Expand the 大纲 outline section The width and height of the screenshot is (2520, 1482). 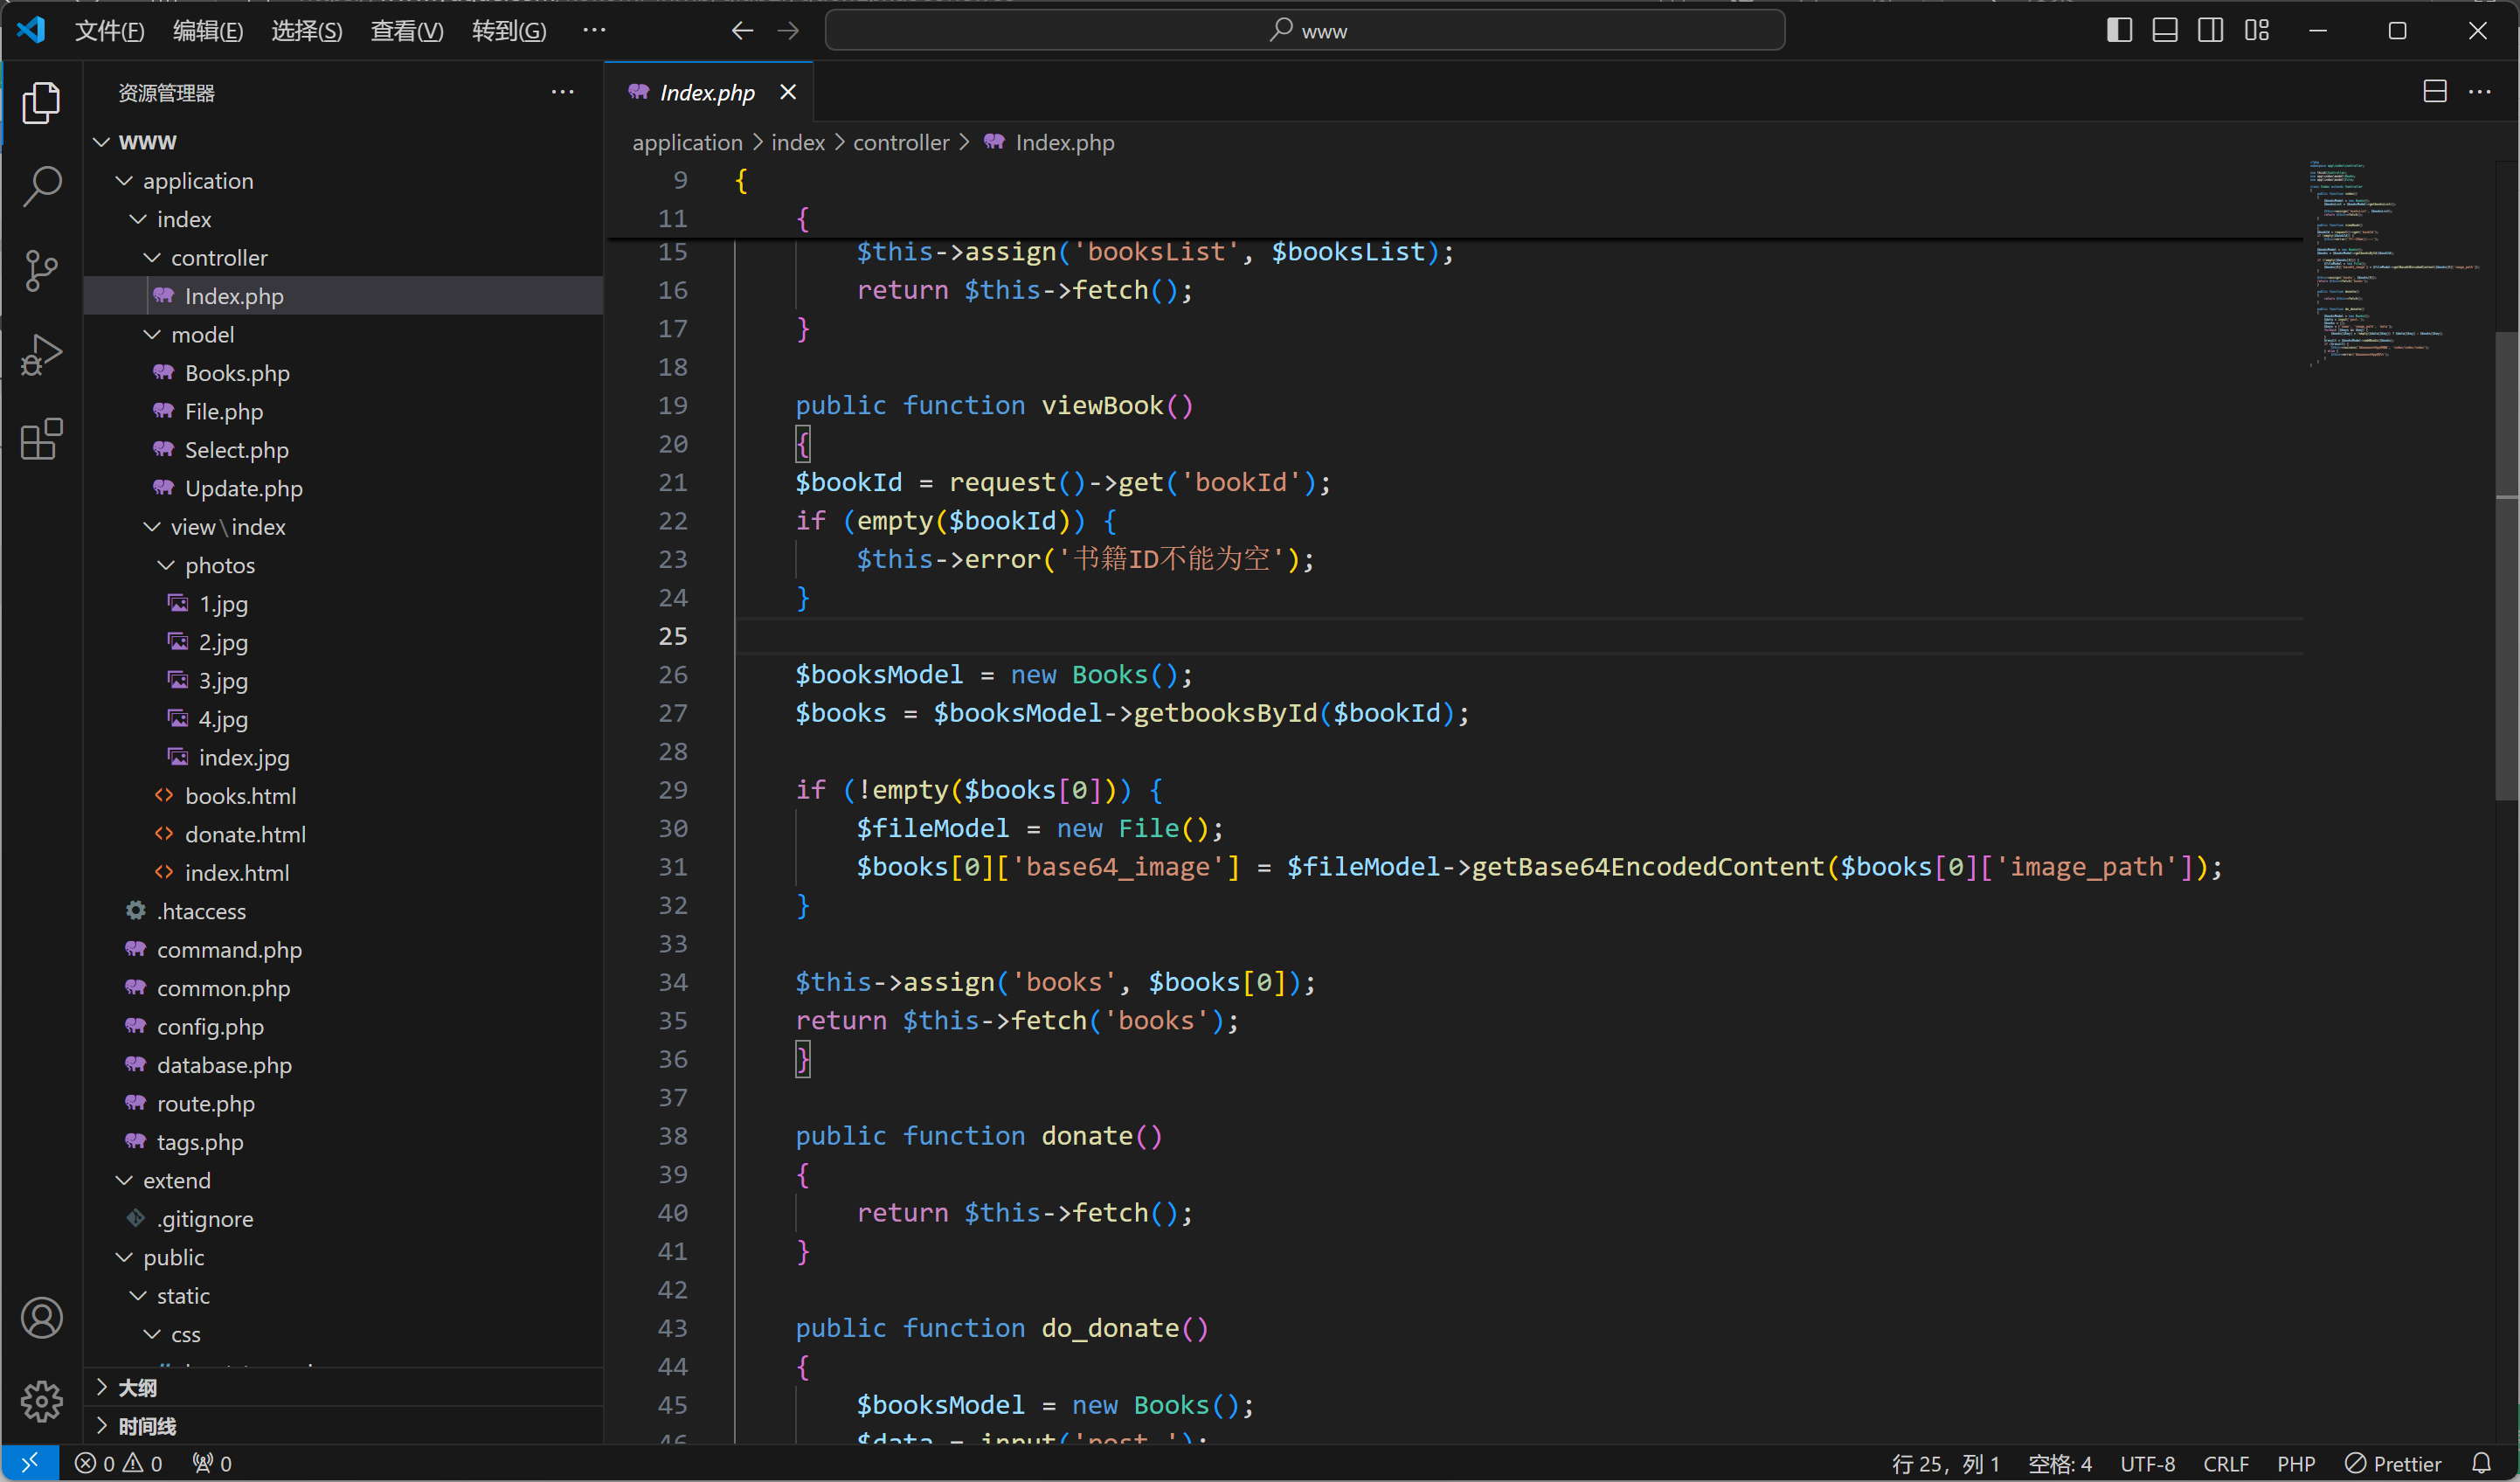click(x=138, y=1388)
